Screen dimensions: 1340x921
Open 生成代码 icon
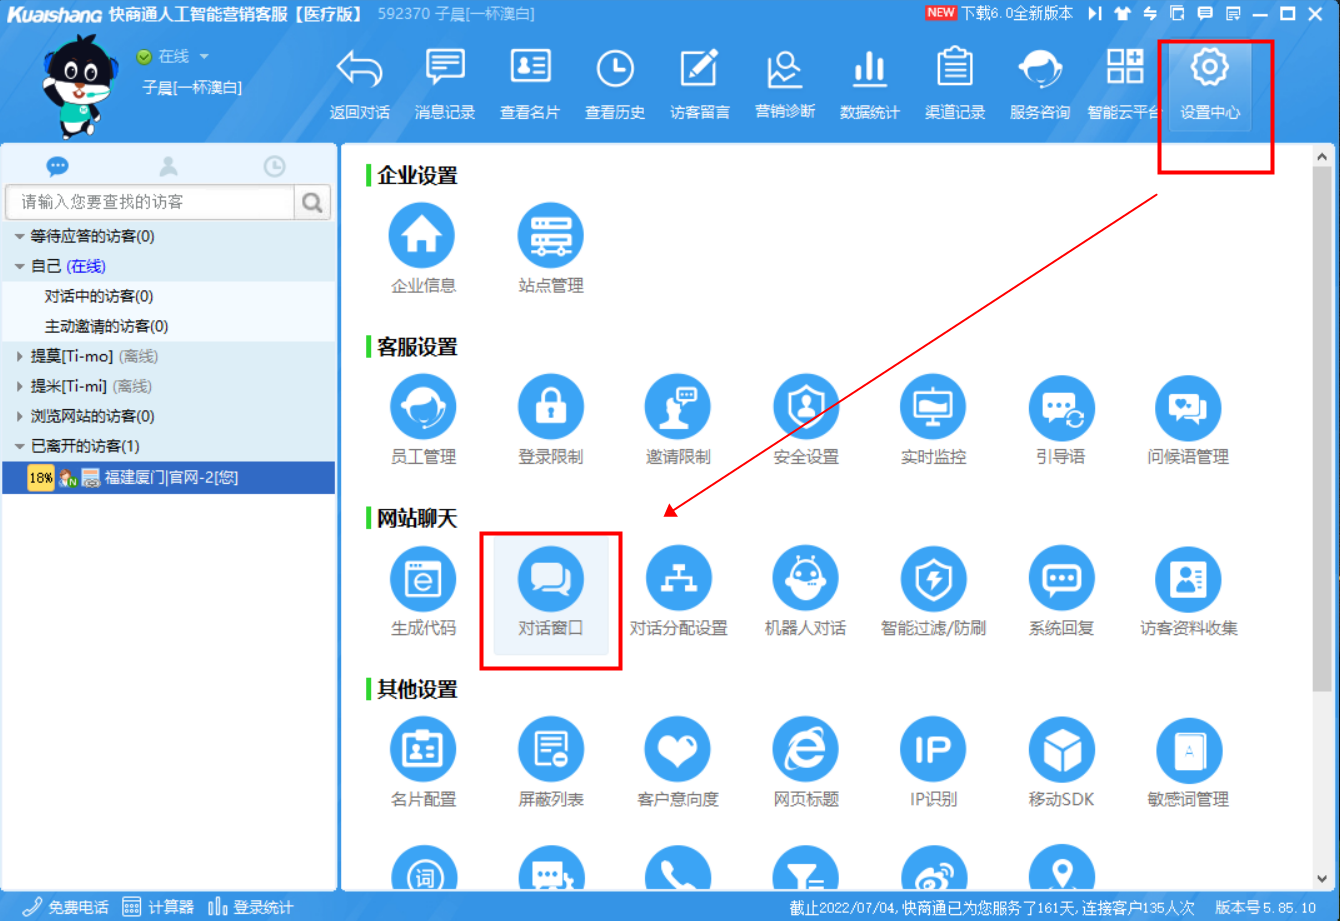[422, 578]
